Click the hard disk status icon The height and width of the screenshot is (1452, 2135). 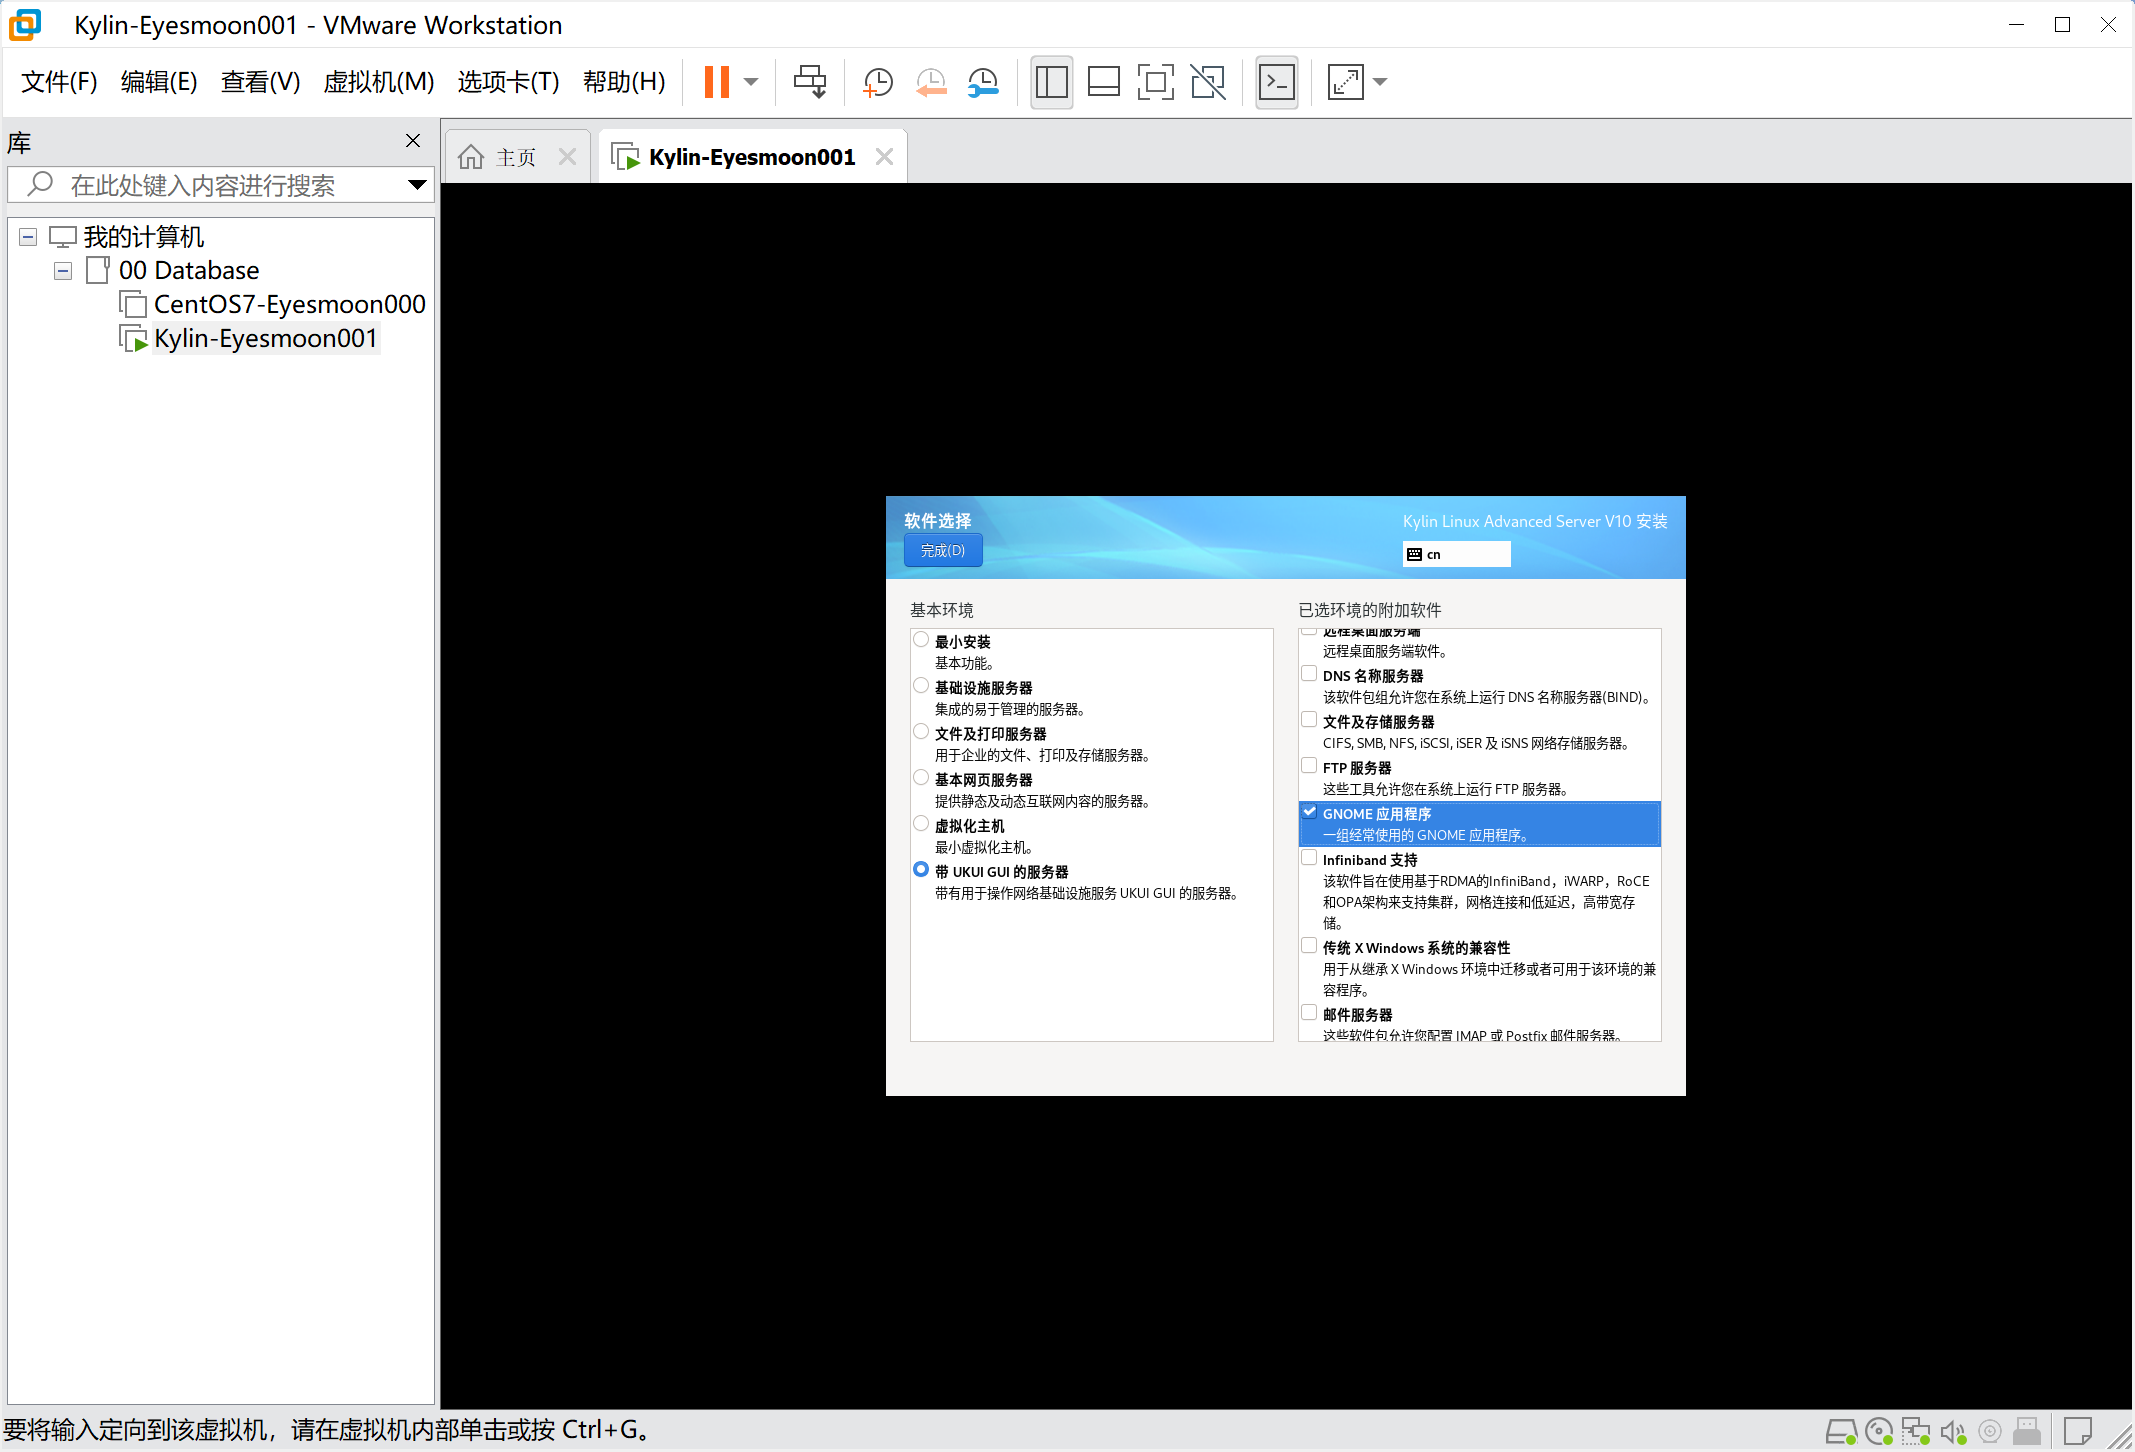click(x=1841, y=1432)
